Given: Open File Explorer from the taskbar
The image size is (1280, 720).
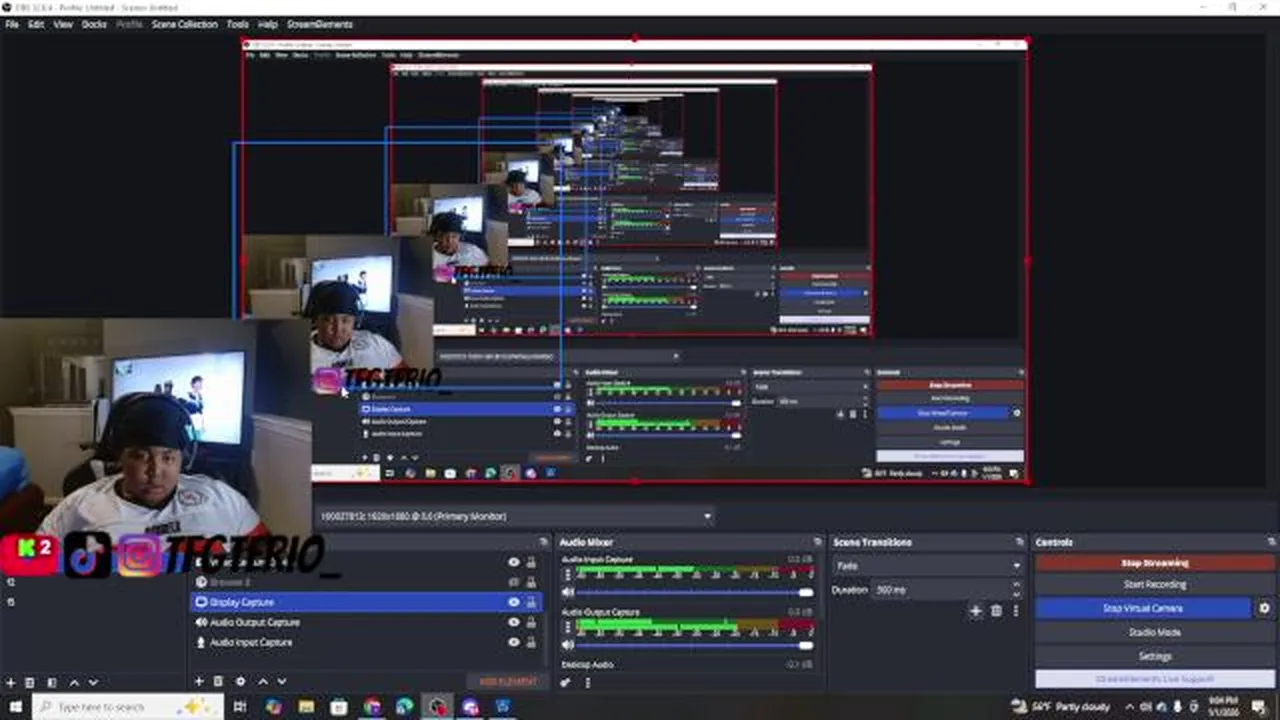Looking at the screenshot, I should [306, 707].
